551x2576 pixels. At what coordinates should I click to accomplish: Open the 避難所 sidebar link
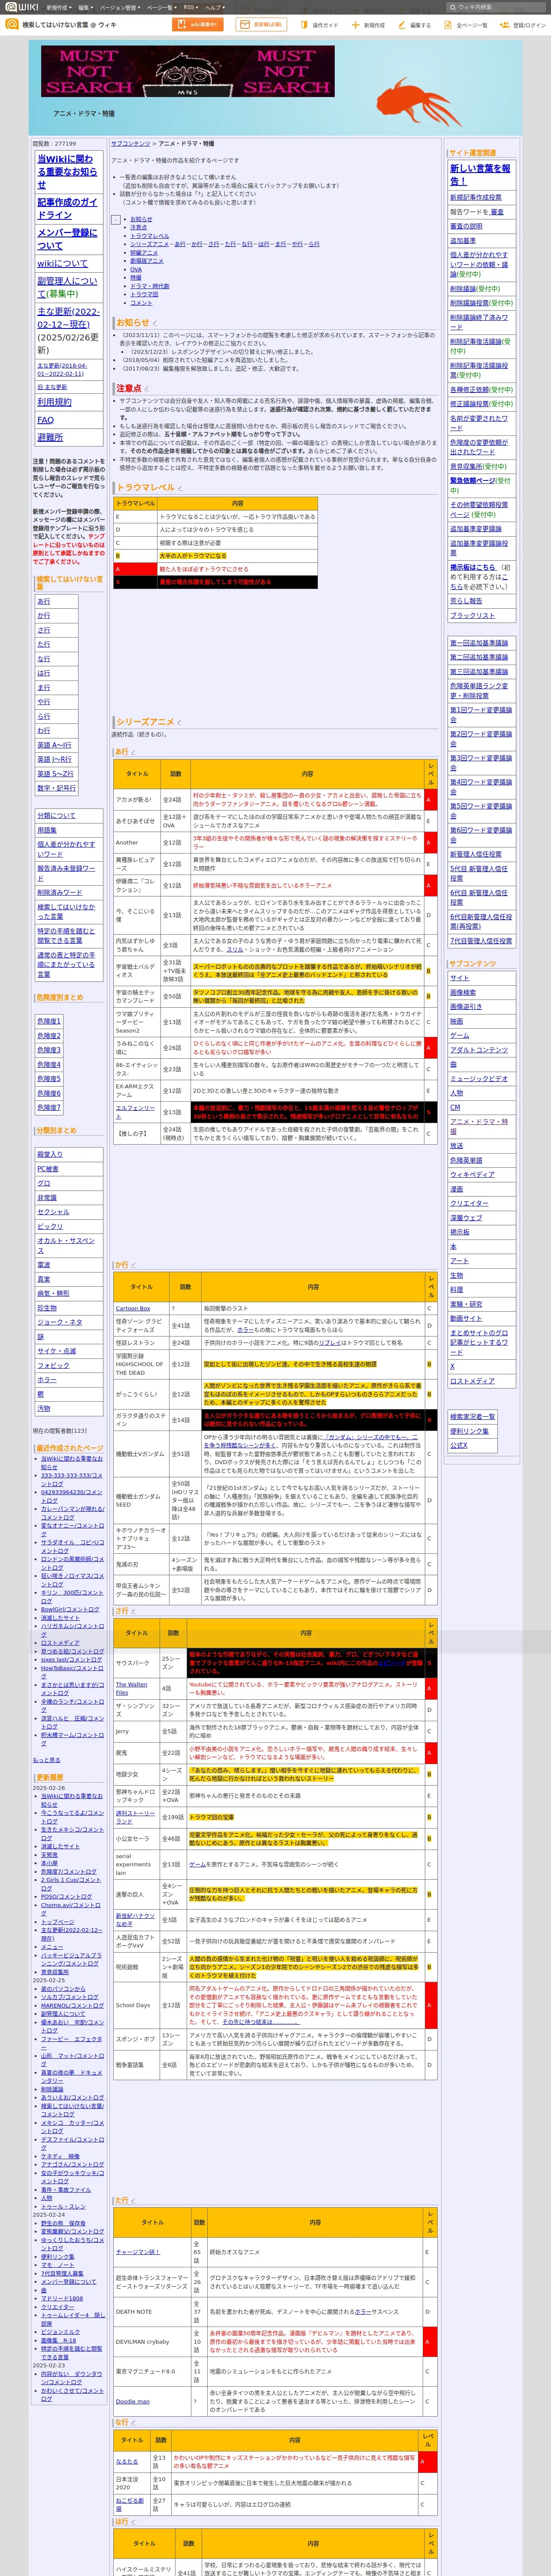point(50,437)
